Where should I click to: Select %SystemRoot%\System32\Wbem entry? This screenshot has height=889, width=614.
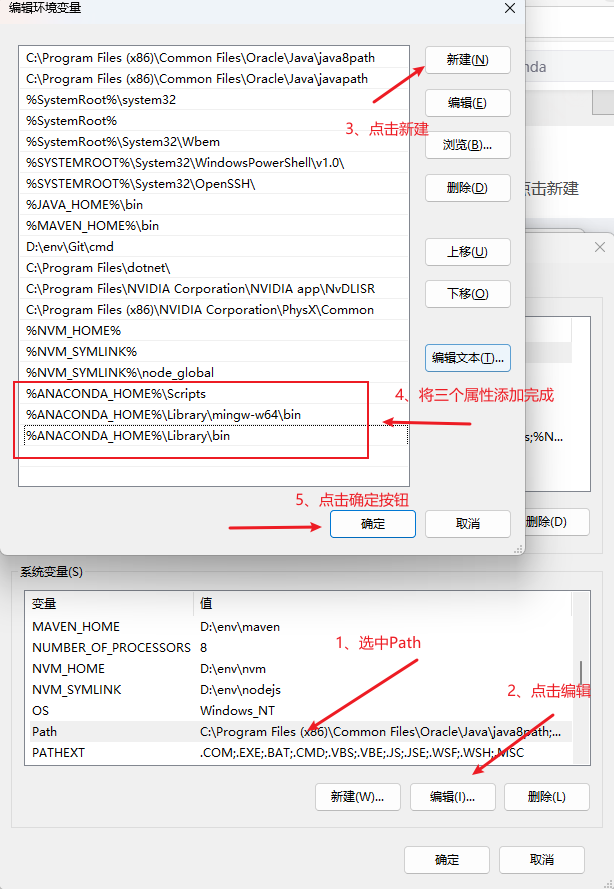point(214,142)
